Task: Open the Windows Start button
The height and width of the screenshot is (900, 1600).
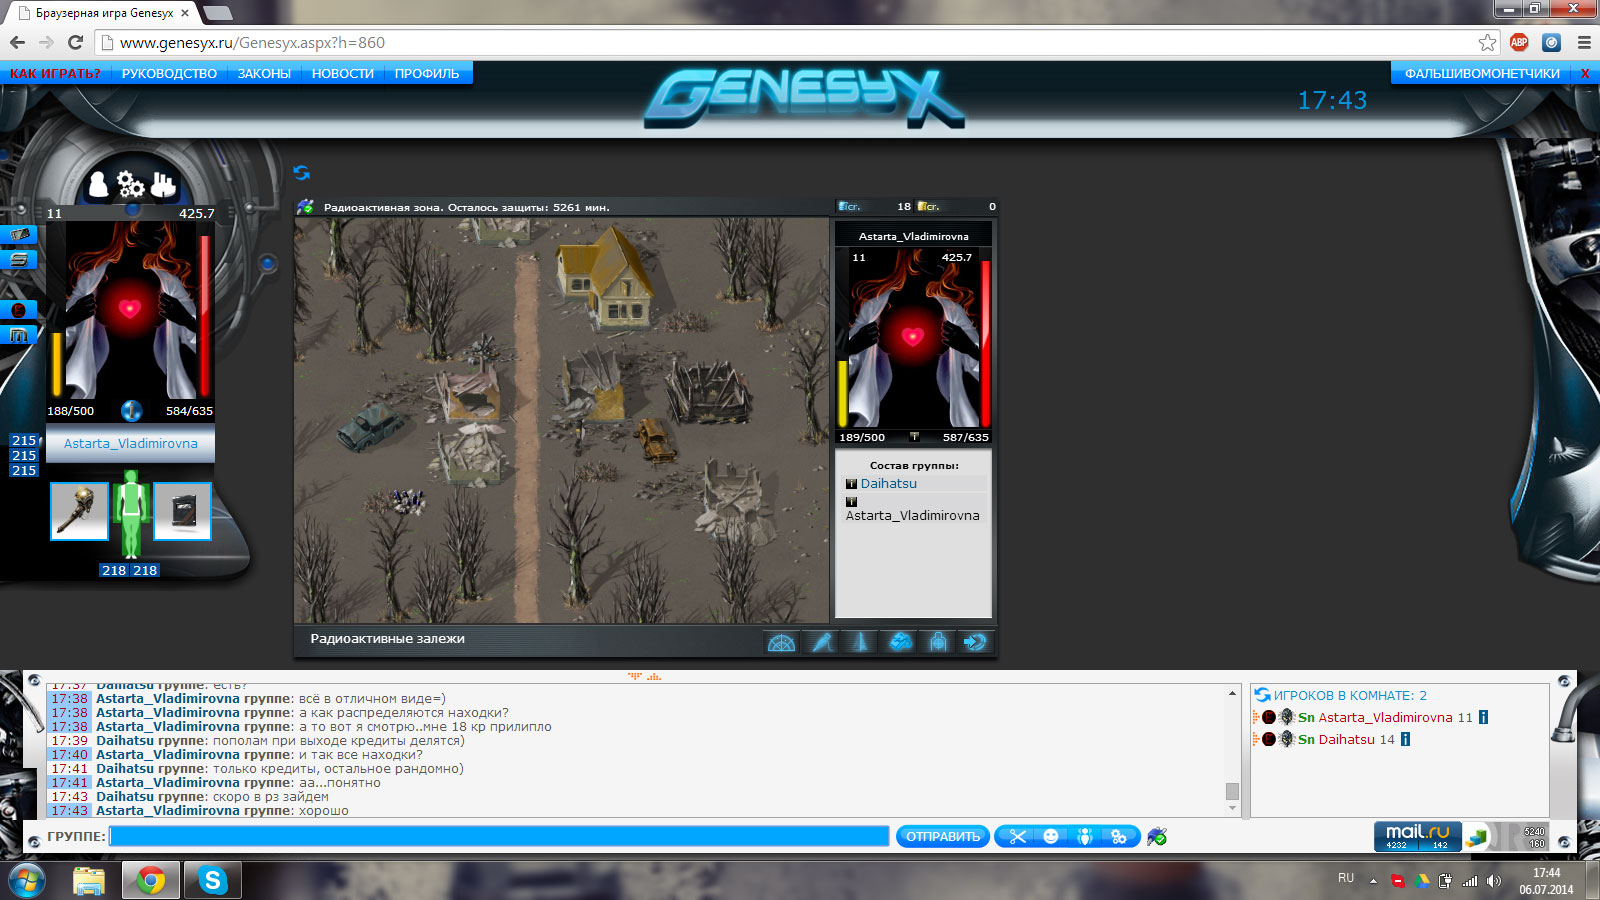Action: [27, 881]
